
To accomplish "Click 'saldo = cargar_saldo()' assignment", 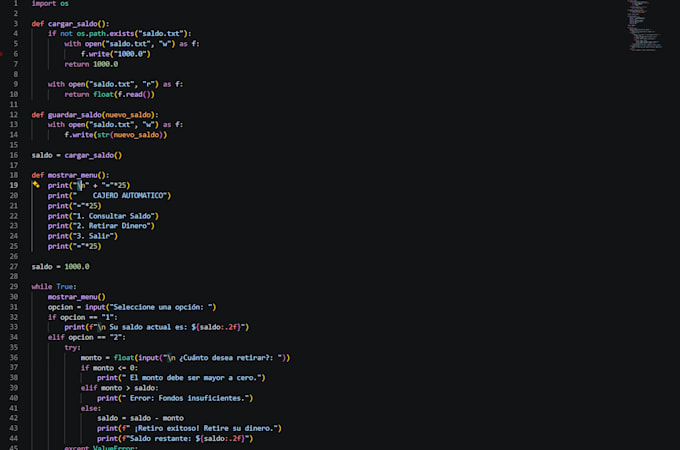I will pos(77,155).
